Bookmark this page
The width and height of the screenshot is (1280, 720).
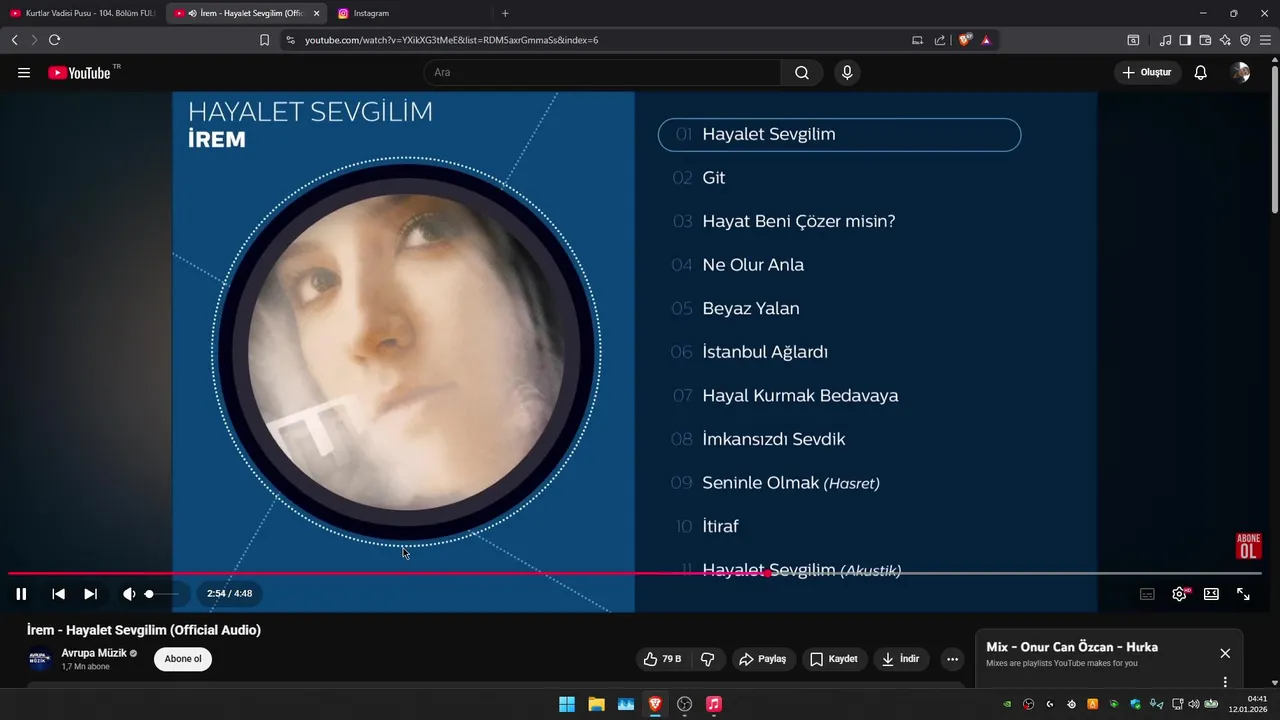pyautogui.click(x=264, y=40)
